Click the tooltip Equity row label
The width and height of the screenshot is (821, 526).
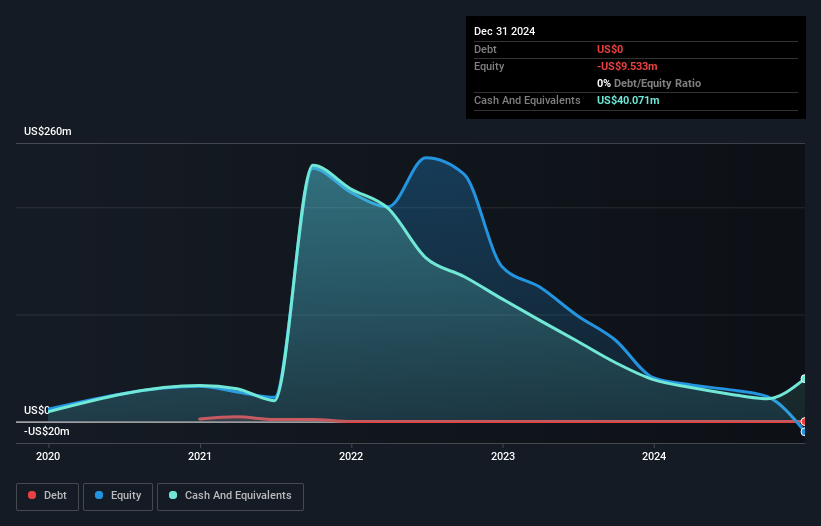point(489,66)
